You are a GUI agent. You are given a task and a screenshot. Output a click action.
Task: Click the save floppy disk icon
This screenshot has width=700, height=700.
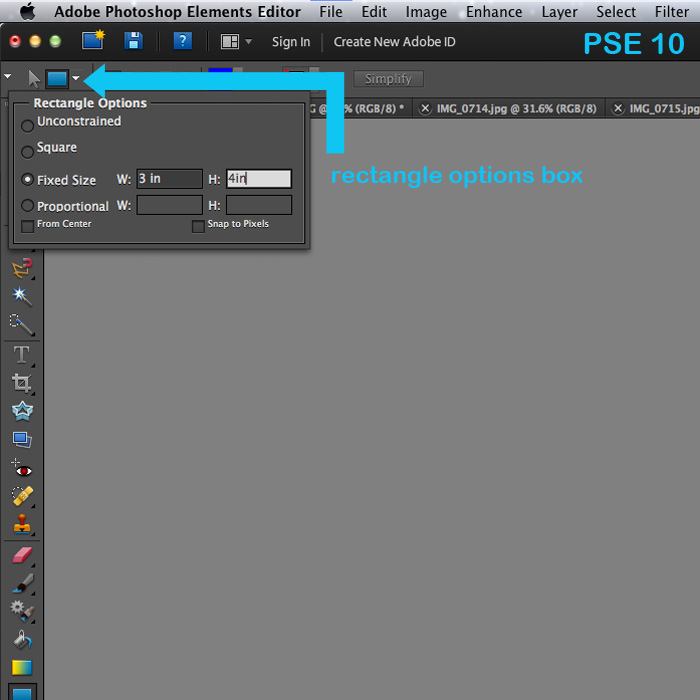(x=133, y=41)
